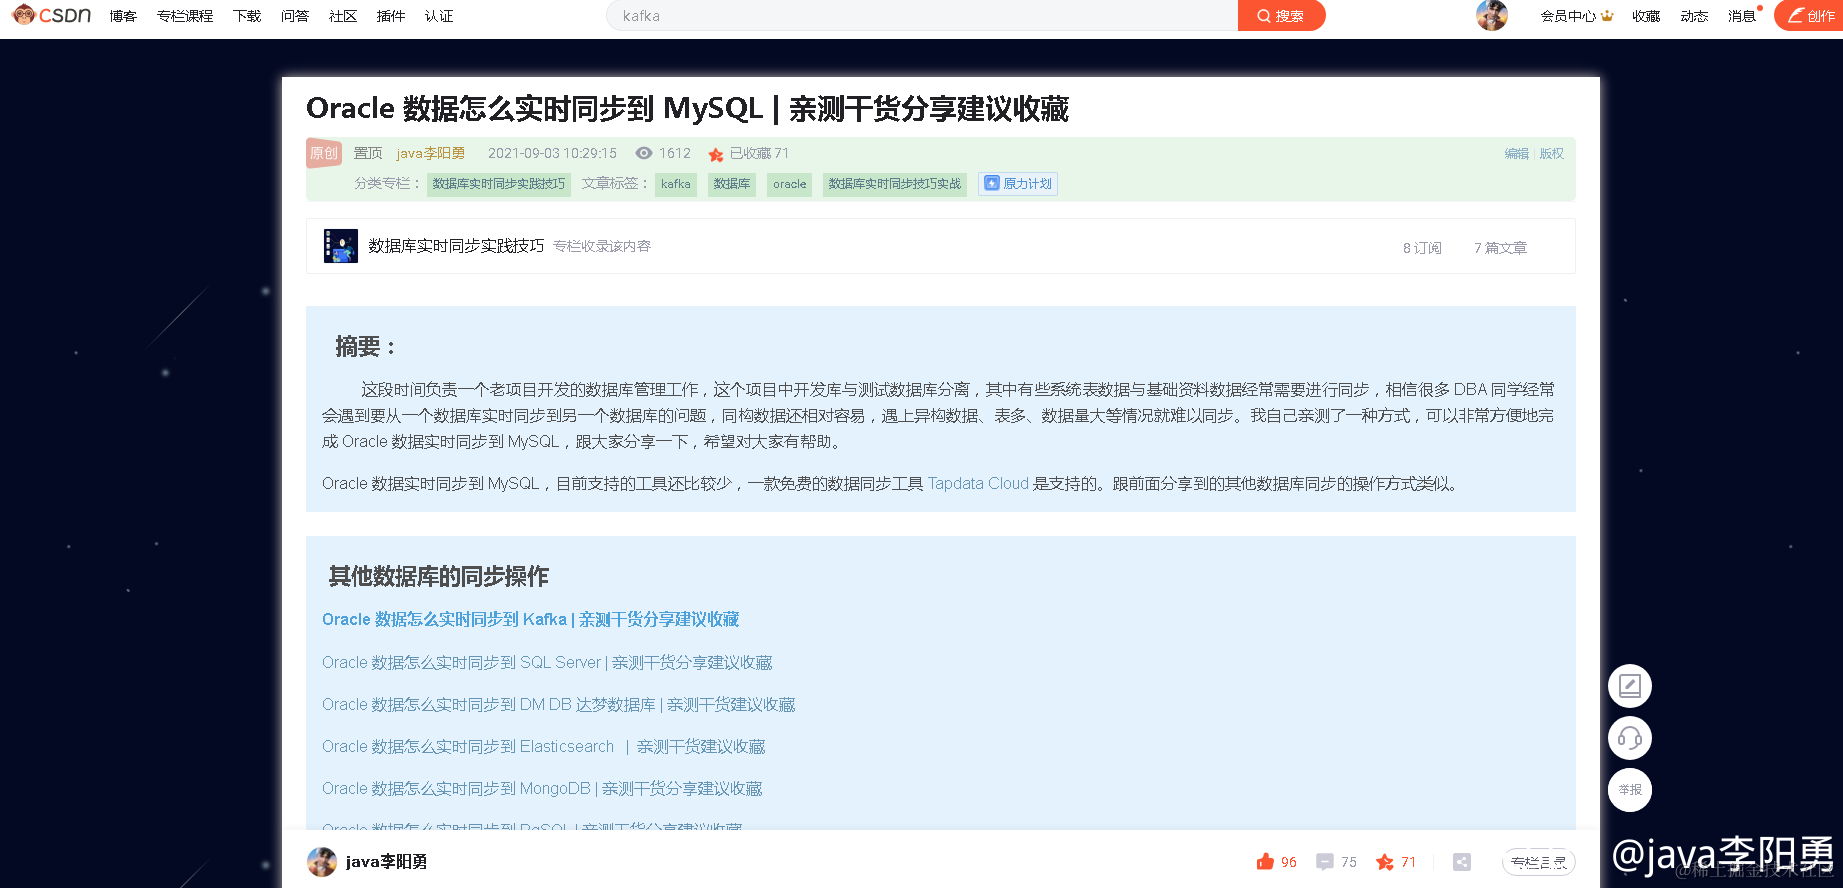Open the 数据库 article tag
The image size is (1843, 888).
click(732, 184)
